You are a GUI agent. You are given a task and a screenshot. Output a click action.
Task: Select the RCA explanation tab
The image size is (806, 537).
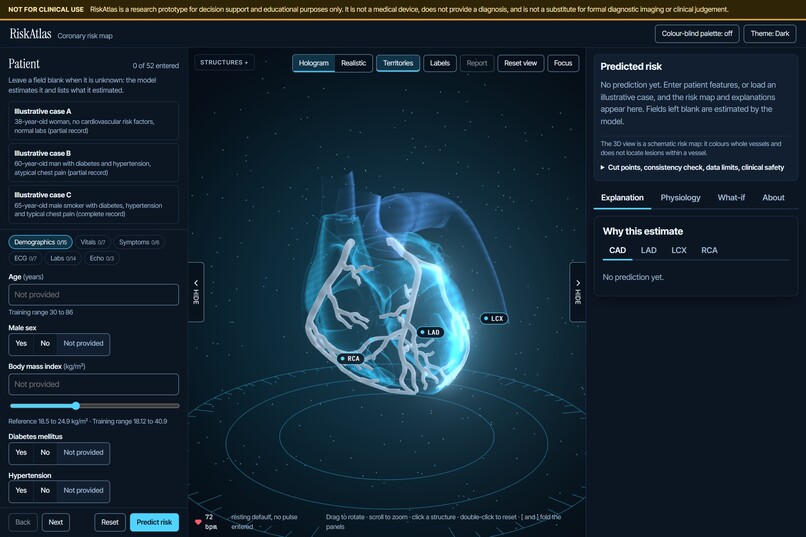[709, 251]
